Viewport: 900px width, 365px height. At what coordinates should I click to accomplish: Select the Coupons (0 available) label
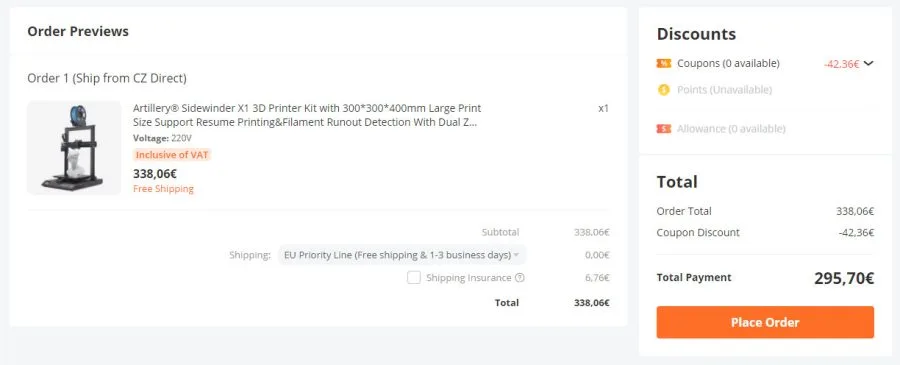click(x=728, y=64)
